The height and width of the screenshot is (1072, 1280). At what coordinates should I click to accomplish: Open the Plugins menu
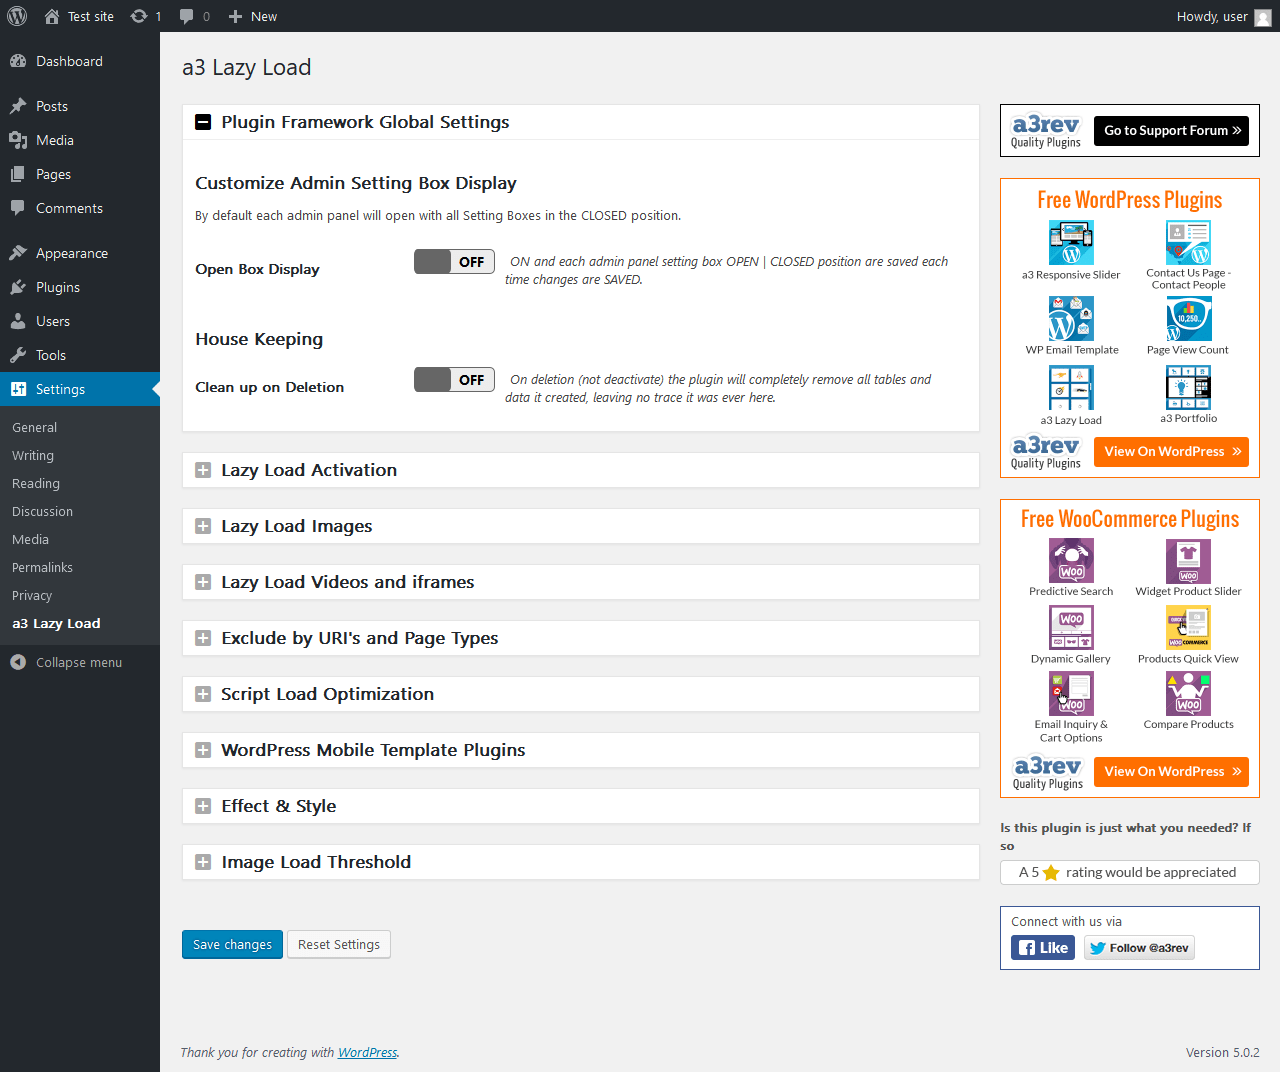80,287
